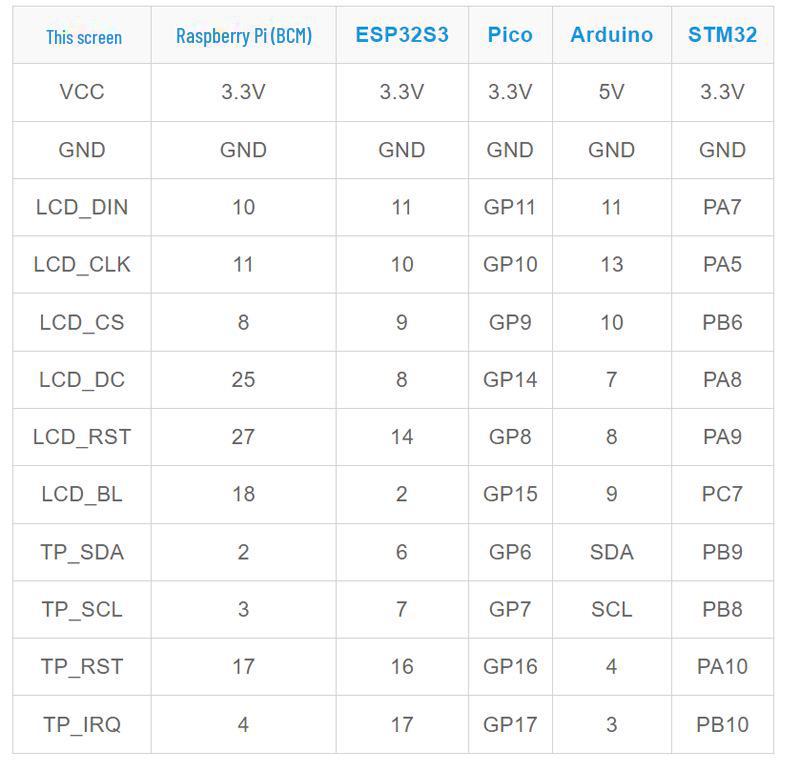The height and width of the screenshot is (772, 800).
Task: Select the VCC row label
Action: pyautogui.click(x=82, y=92)
